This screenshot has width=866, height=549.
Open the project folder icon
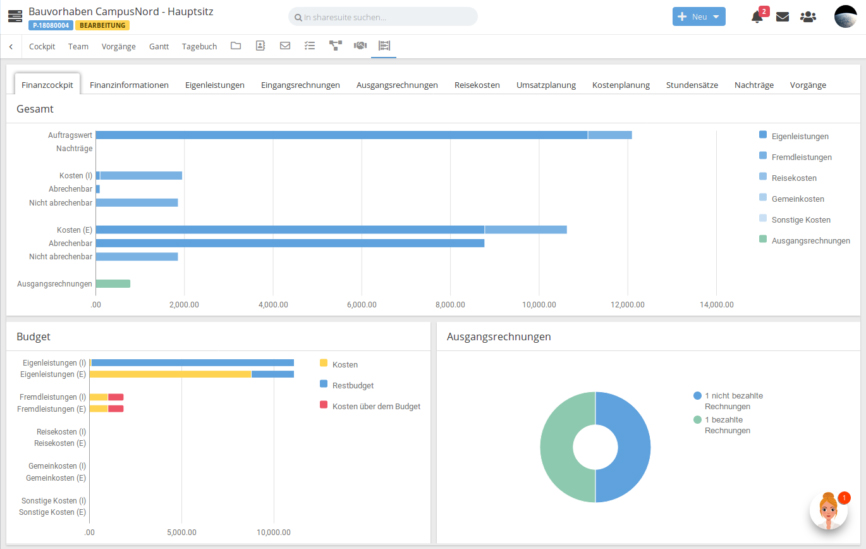coord(236,46)
